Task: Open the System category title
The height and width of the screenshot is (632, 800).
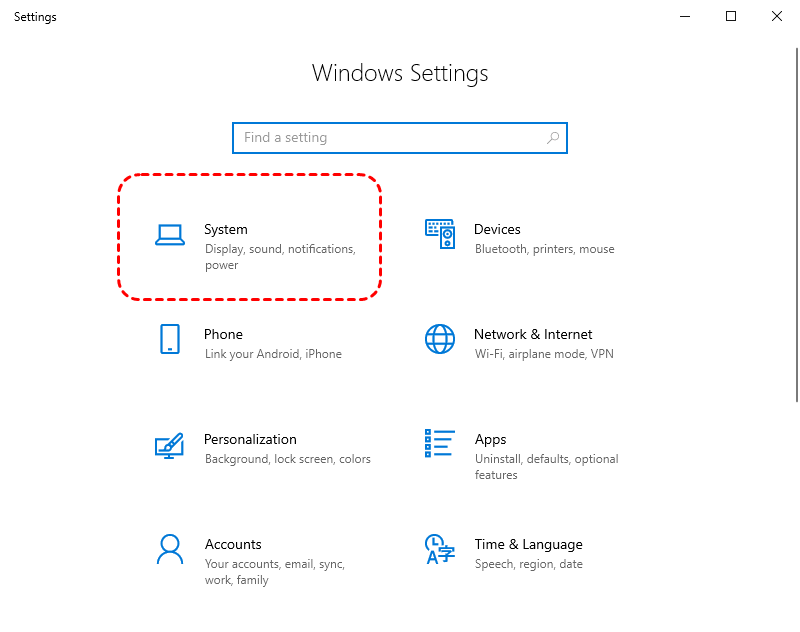Action: point(226,230)
